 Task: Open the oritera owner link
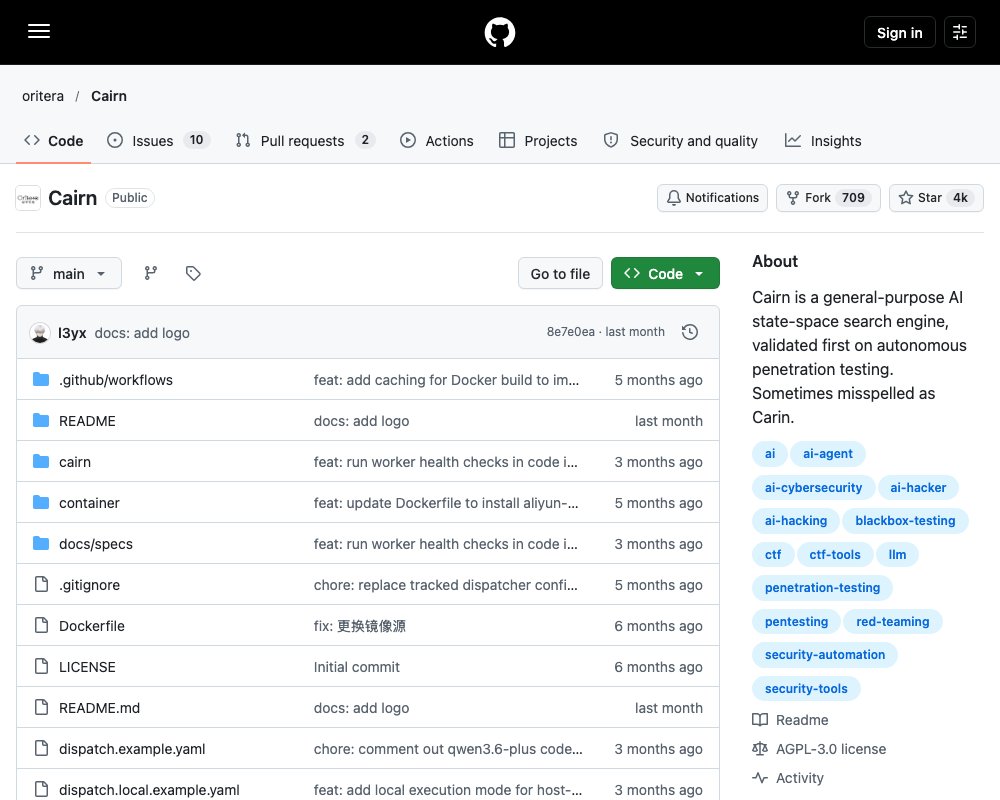[x=43, y=96]
